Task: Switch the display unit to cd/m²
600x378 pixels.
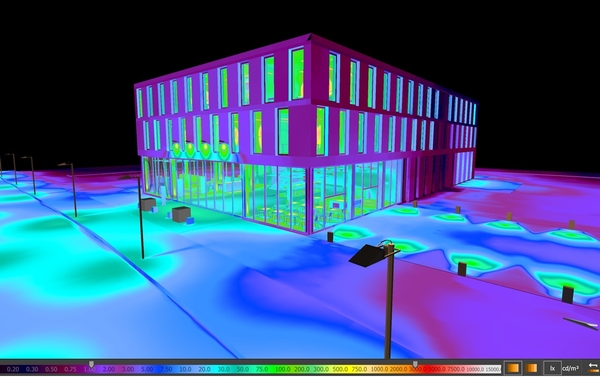Action: point(570,369)
